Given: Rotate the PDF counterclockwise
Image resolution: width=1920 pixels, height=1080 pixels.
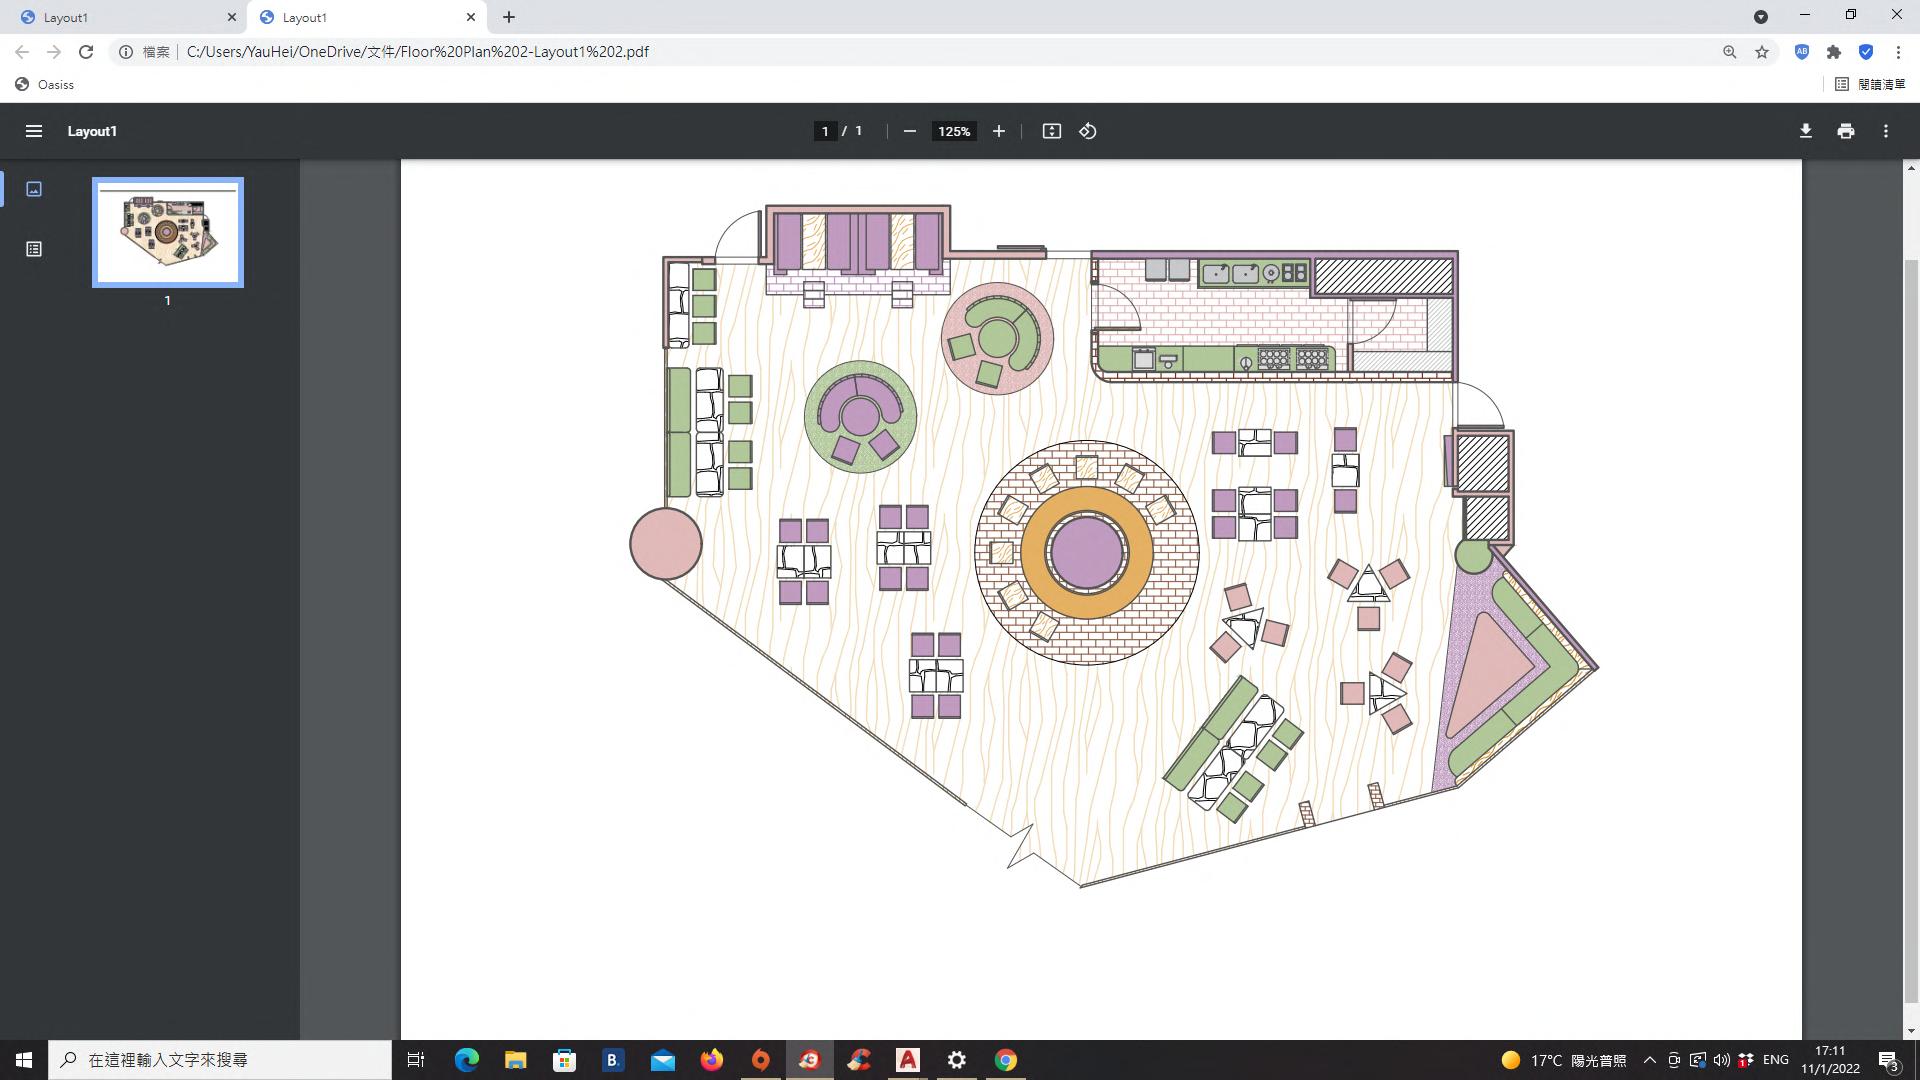Looking at the screenshot, I should tap(1088, 131).
